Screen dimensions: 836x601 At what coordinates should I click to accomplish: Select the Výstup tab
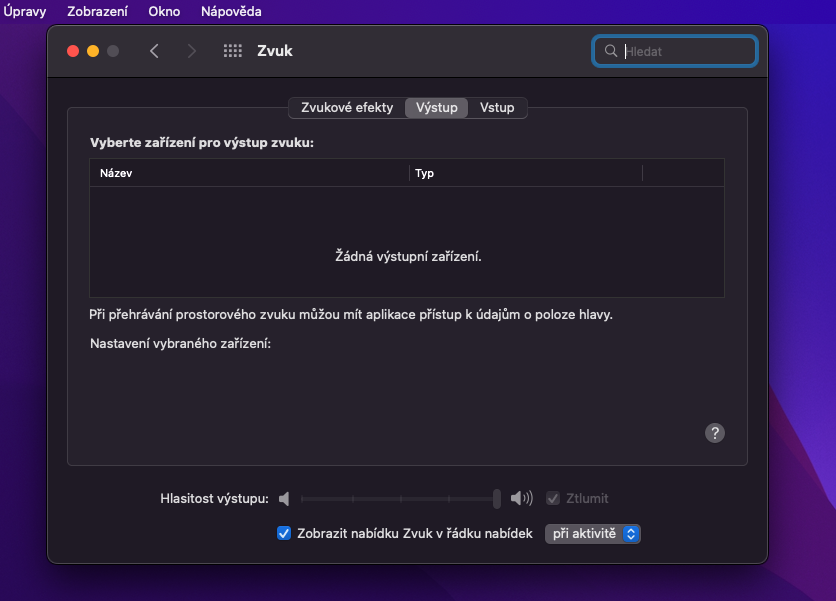[x=437, y=108]
